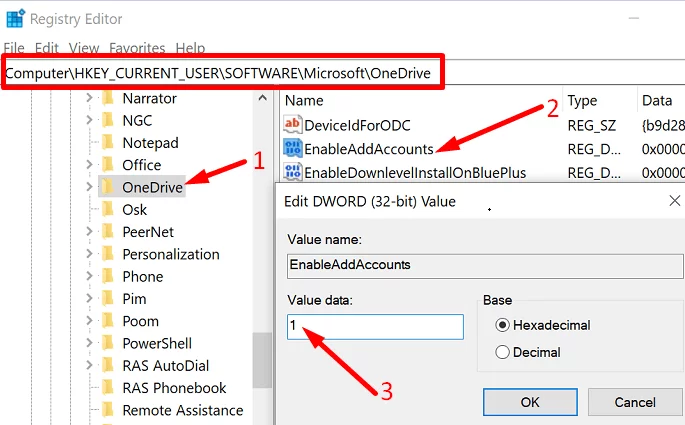Click the Value data input field

tap(375, 326)
